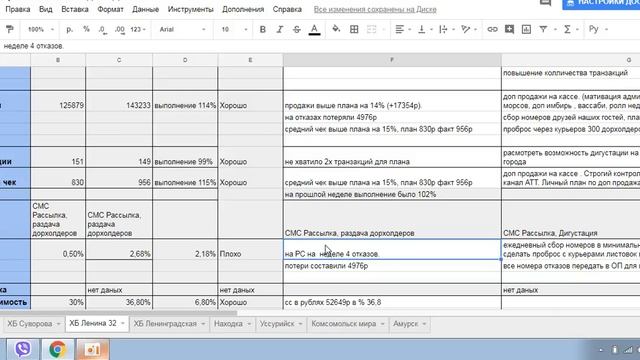Toggle italic formatting
The height and width of the screenshot is (360, 640).
point(280,29)
